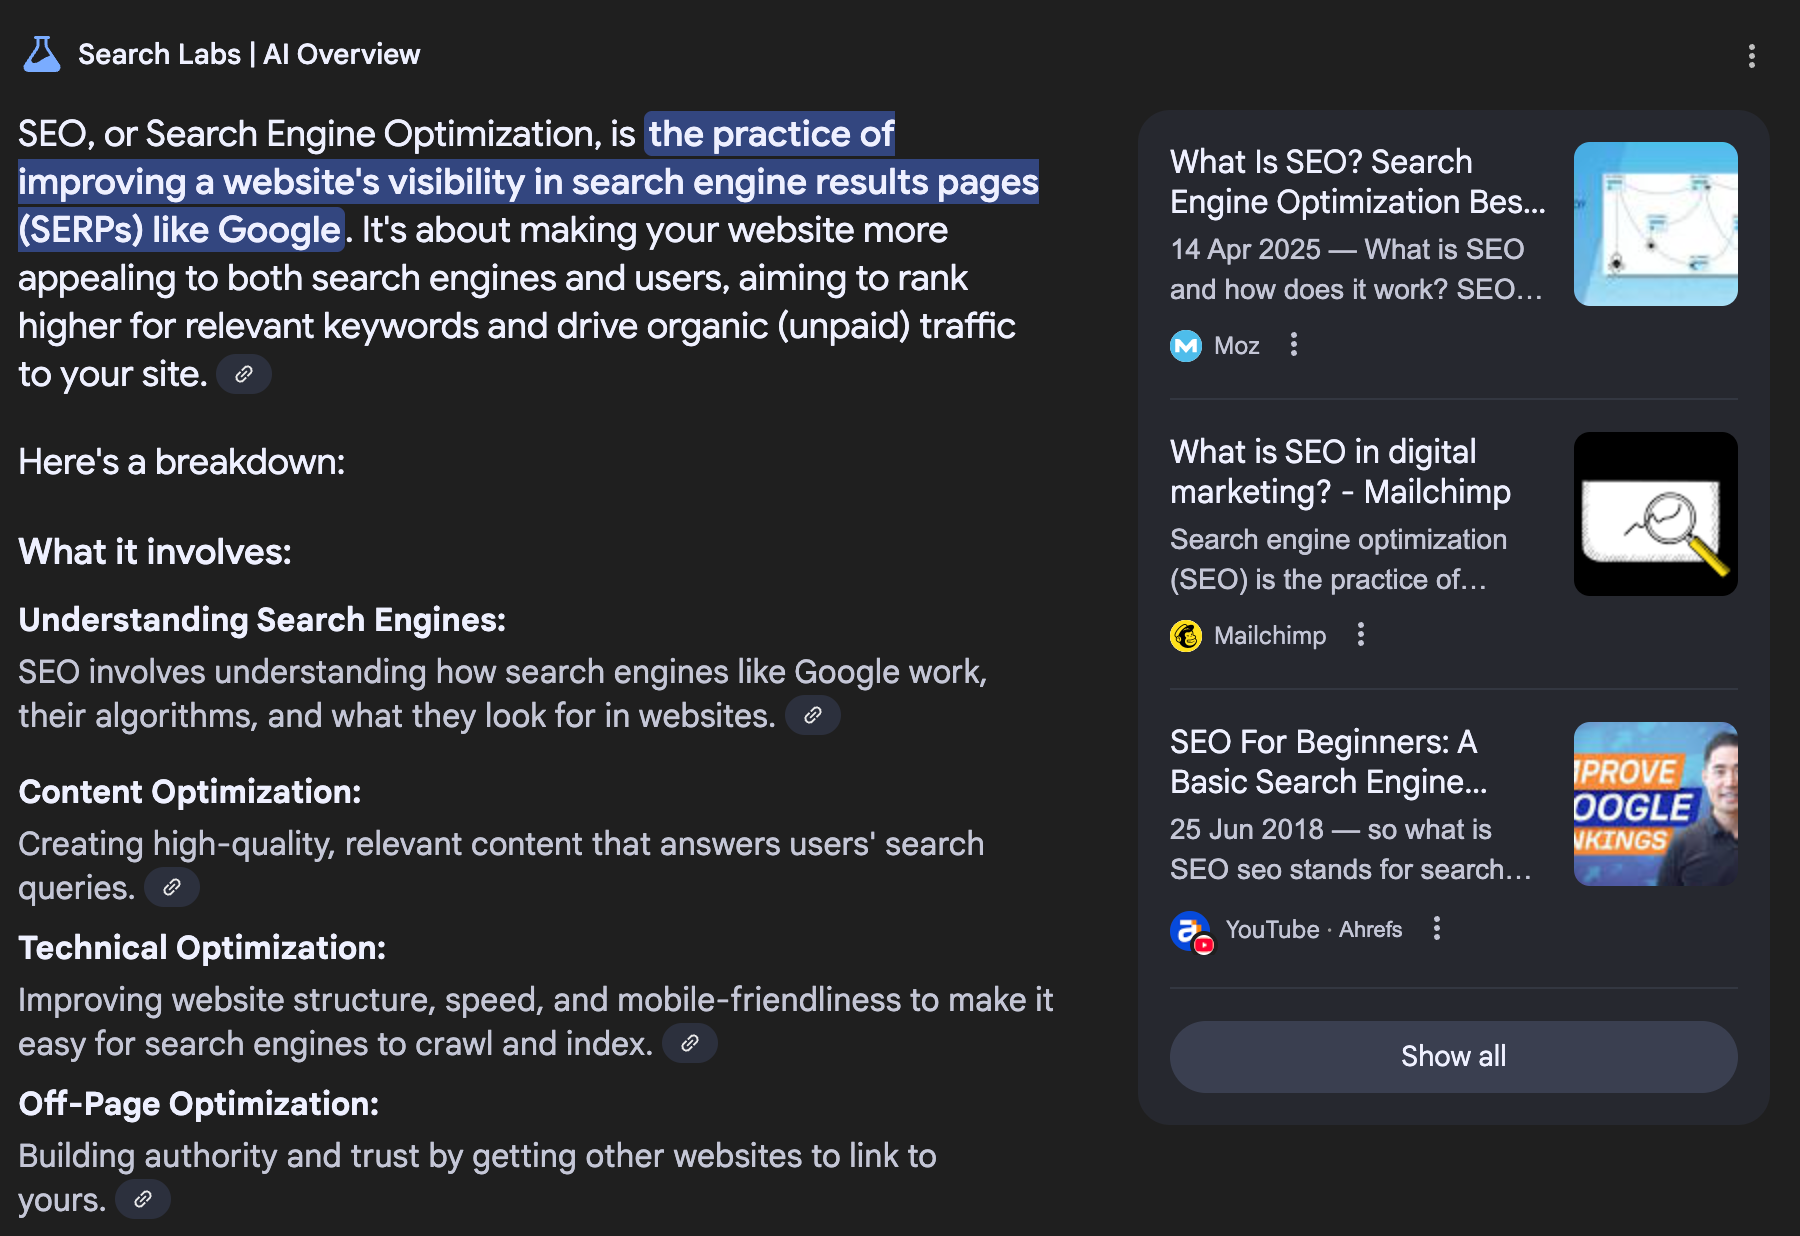This screenshot has width=1800, height=1236.
Task: Open the three-dot menu next to Mailchimp
Action: click(1361, 635)
